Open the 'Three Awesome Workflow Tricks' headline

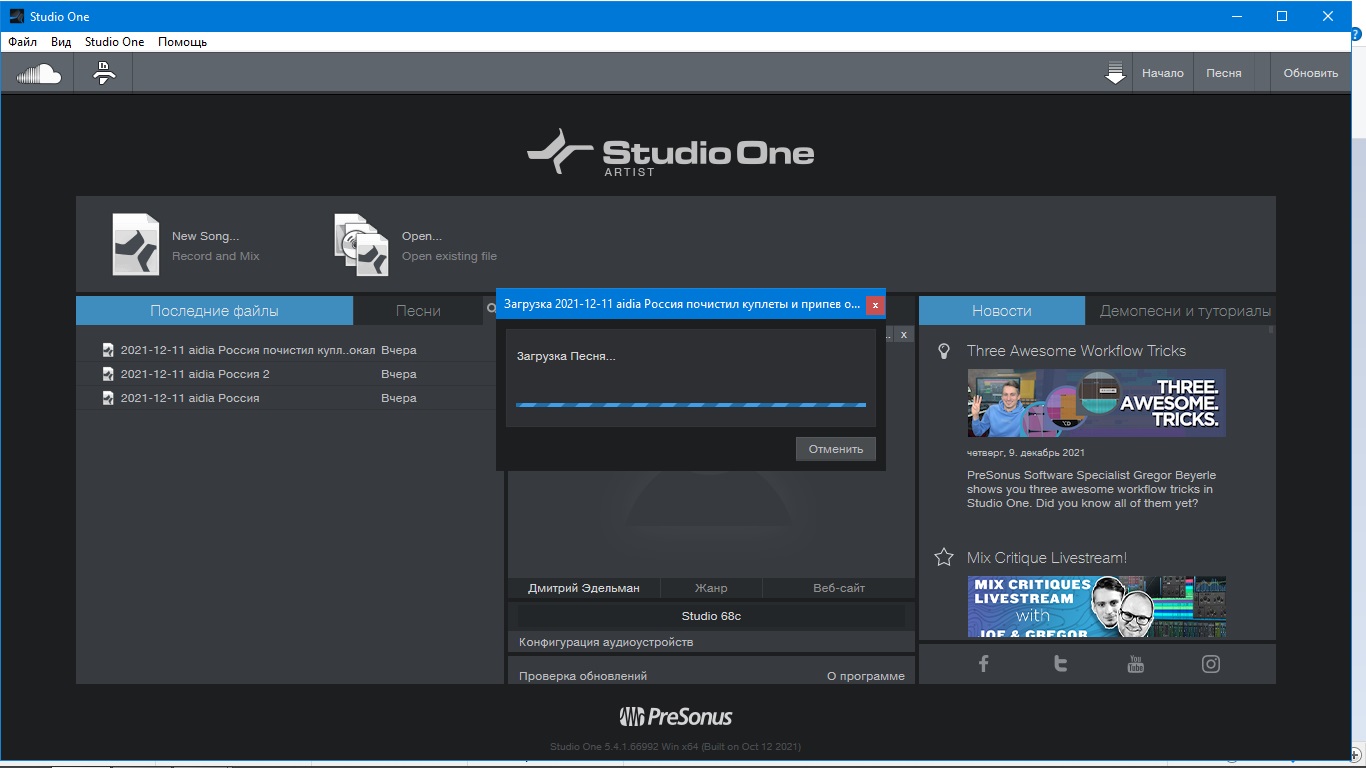1076,351
